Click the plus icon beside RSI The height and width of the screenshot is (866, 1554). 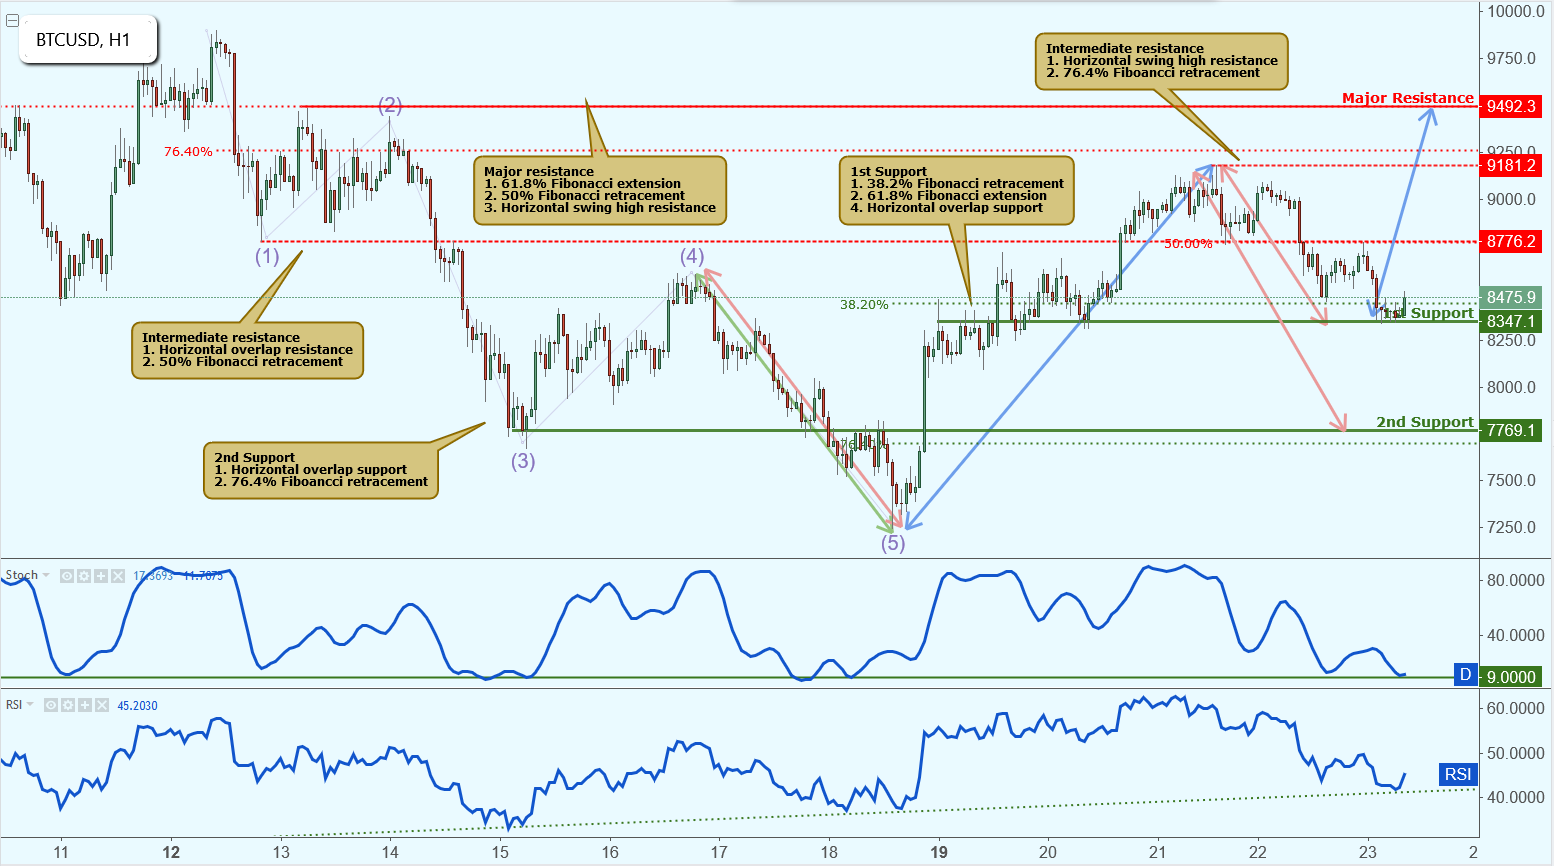pos(85,705)
